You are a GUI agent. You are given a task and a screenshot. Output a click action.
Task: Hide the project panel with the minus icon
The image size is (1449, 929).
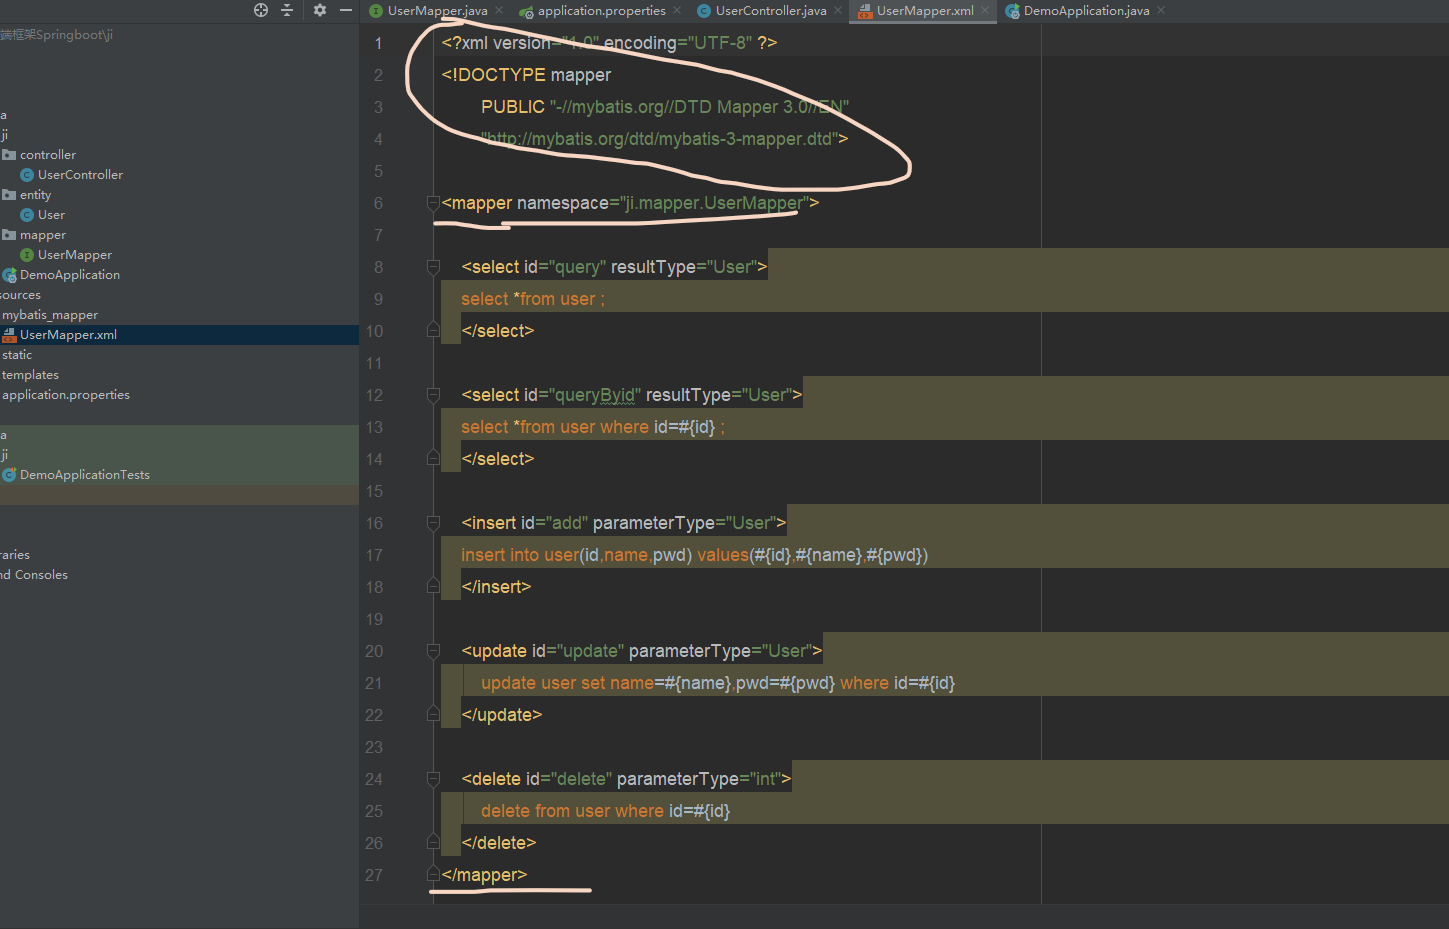coord(346,10)
